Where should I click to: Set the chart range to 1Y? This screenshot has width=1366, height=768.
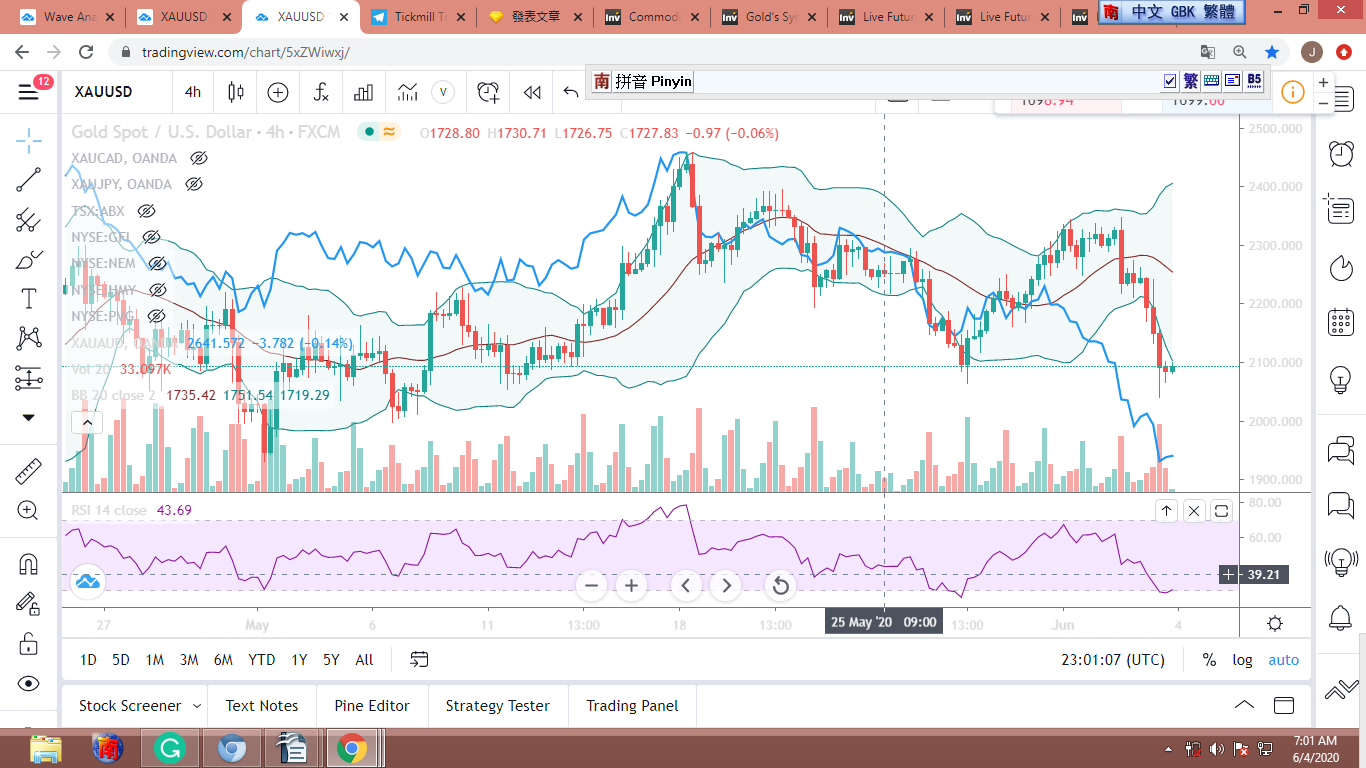pos(299,660)
